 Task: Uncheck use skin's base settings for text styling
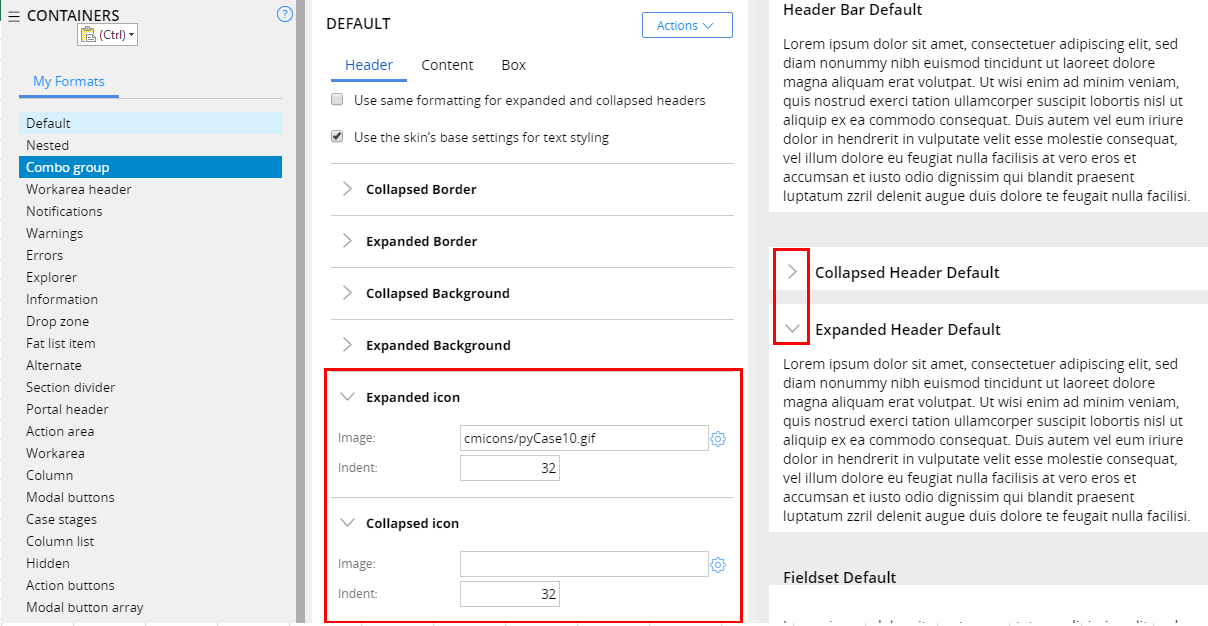pos(337,137)
